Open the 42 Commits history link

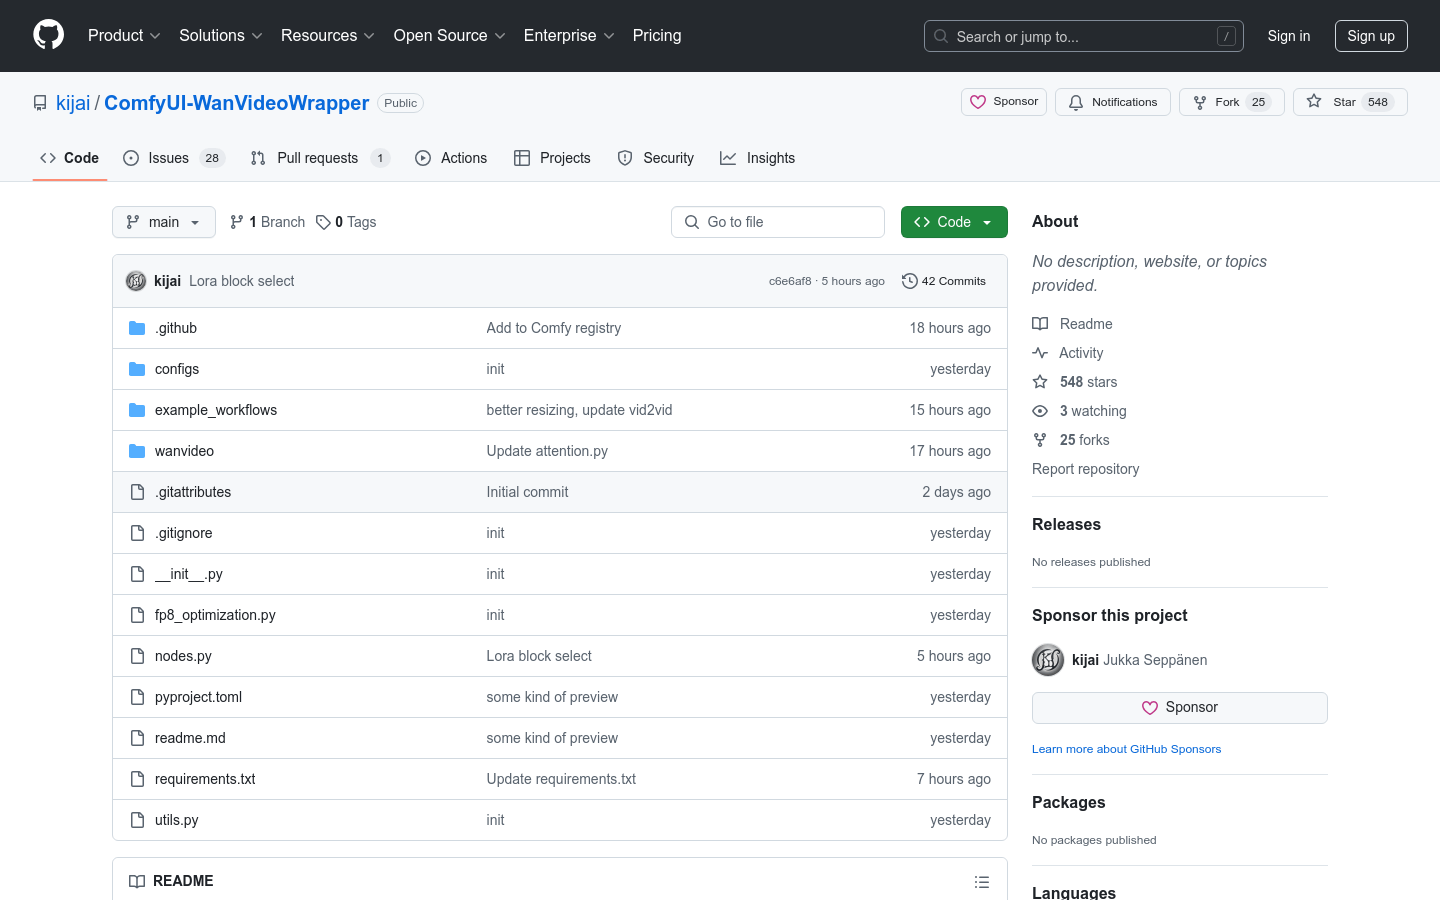point(944,281)
